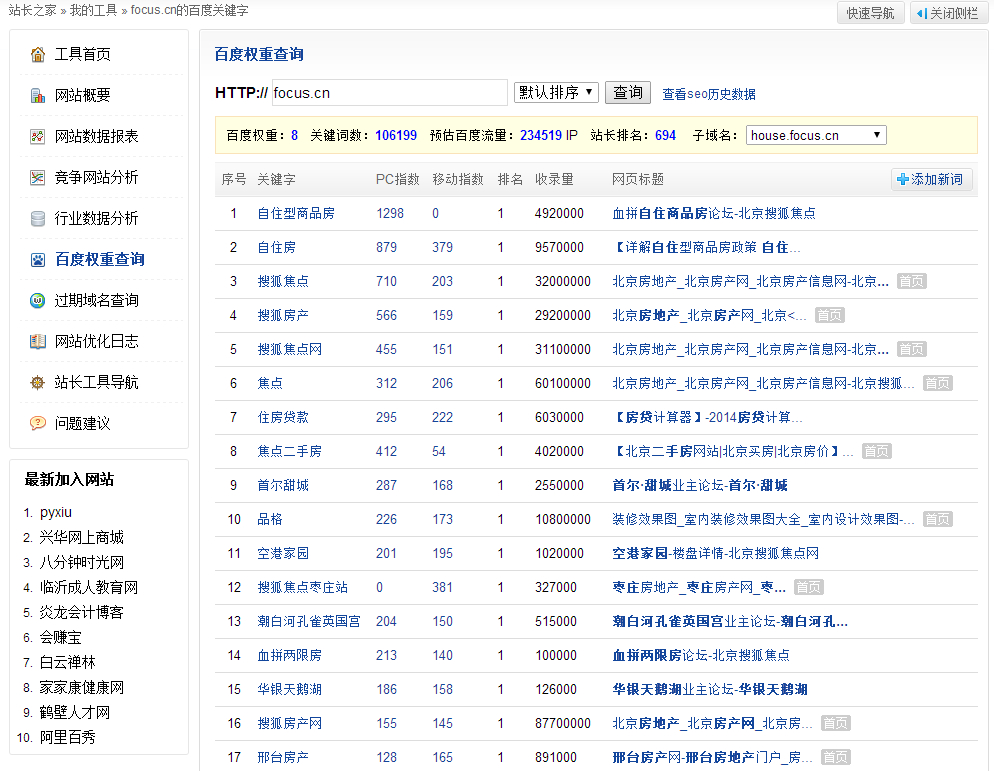The height and width of the screenshot is (771, 994).
Task: Click the bar chart icon for 网站概要
Action: coord(38,96)
